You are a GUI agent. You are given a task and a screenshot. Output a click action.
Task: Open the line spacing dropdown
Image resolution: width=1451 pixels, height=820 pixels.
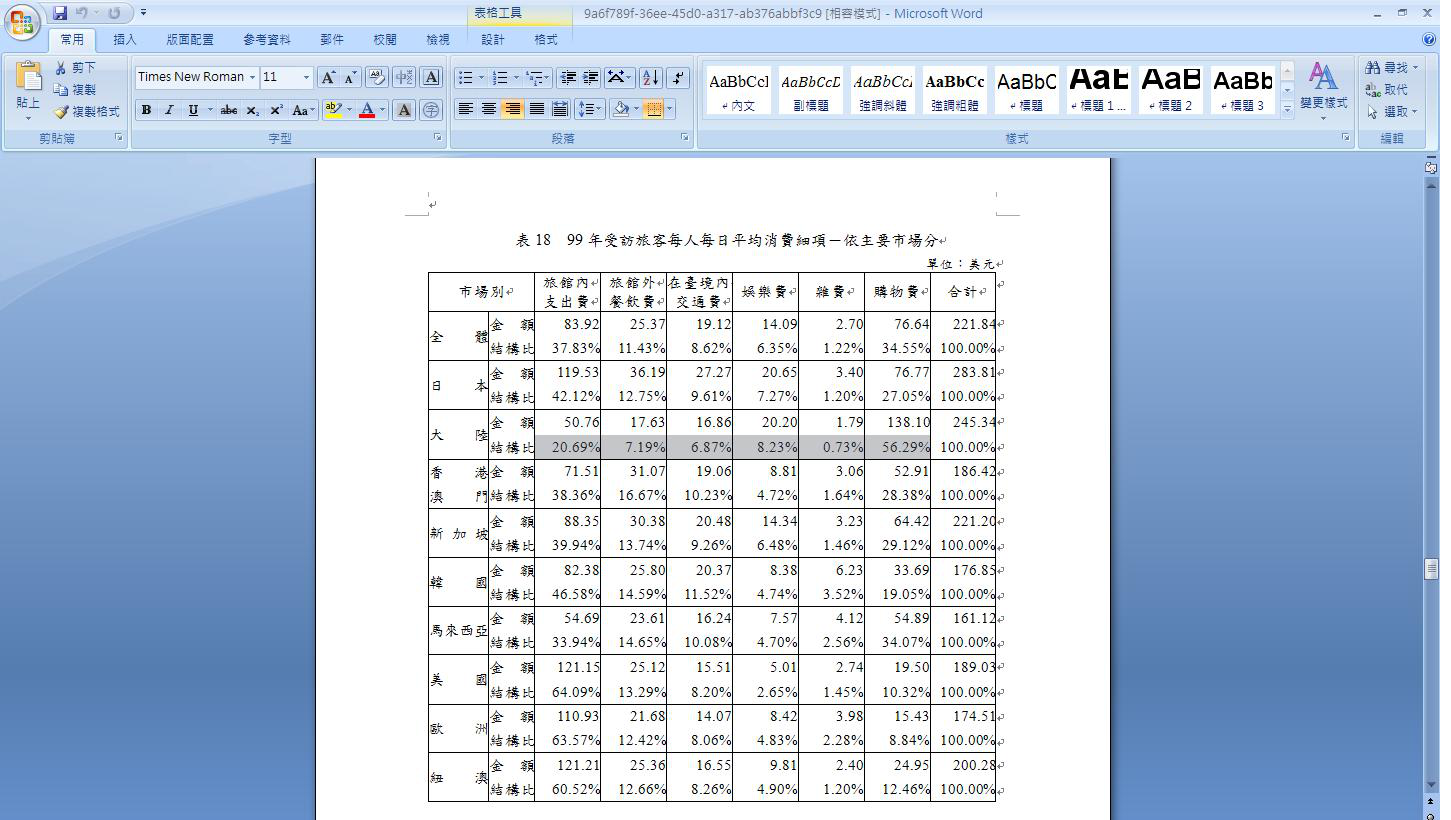pyautogui.click(x=591, y=109)
